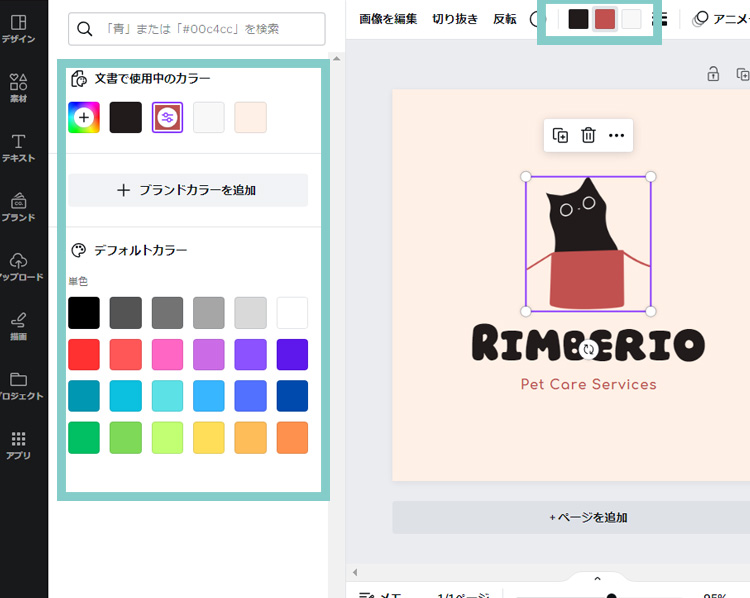Choose coral red default color
Screen dimensions: 750x598
[125, 354]
